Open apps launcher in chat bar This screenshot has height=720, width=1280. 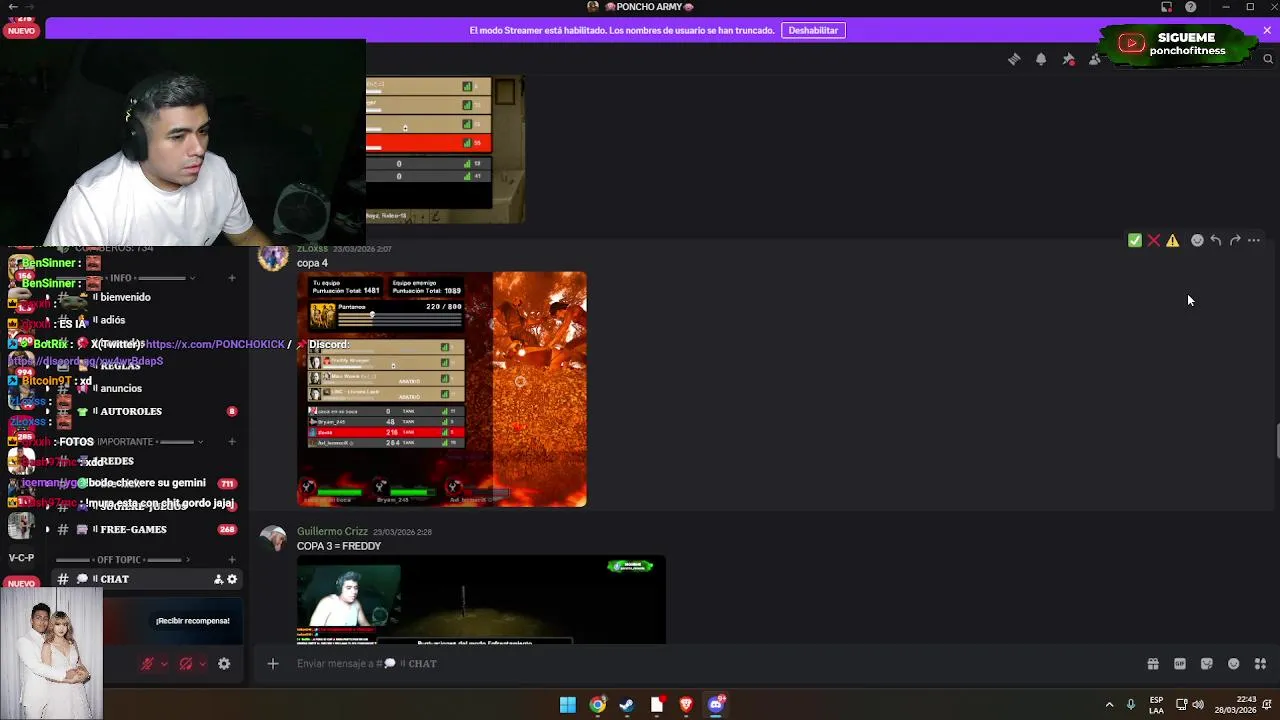click(1260, 664)
